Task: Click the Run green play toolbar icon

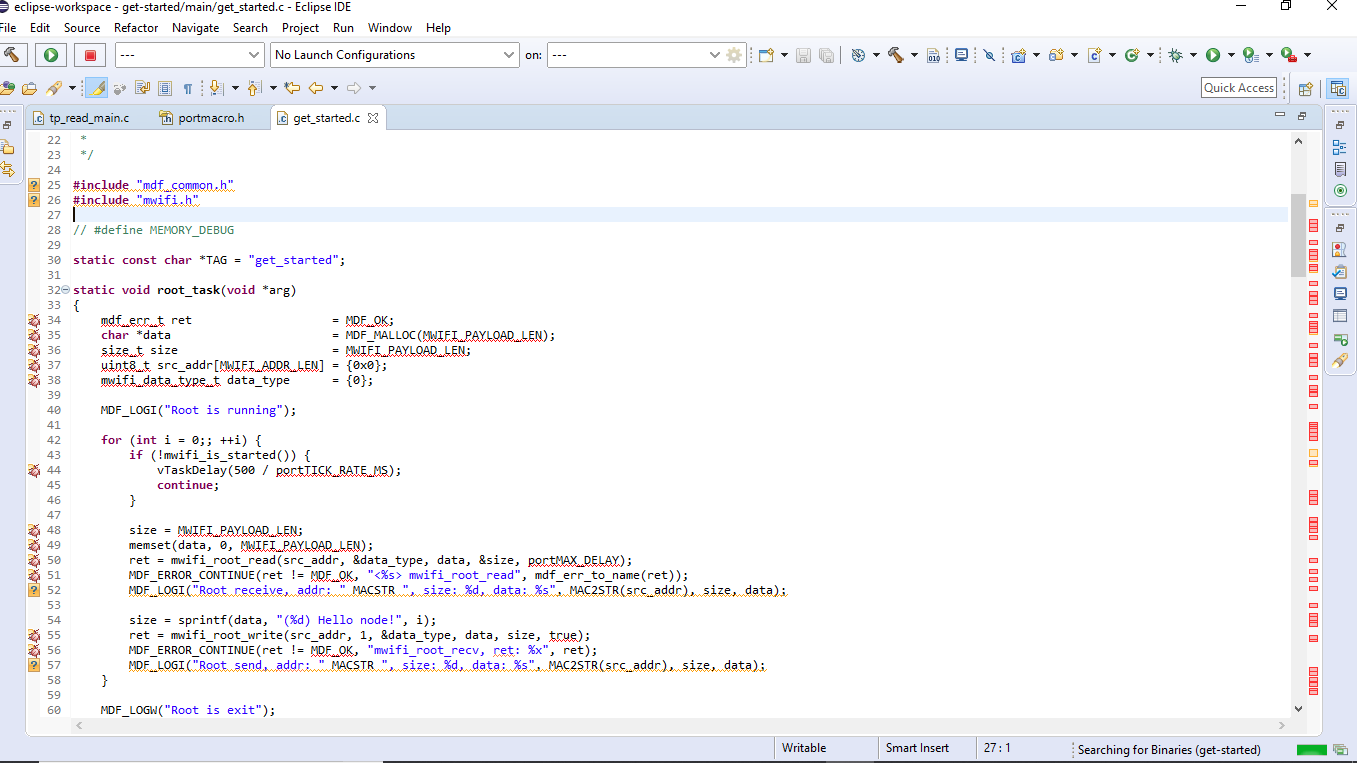Action: click(1213, 55)
